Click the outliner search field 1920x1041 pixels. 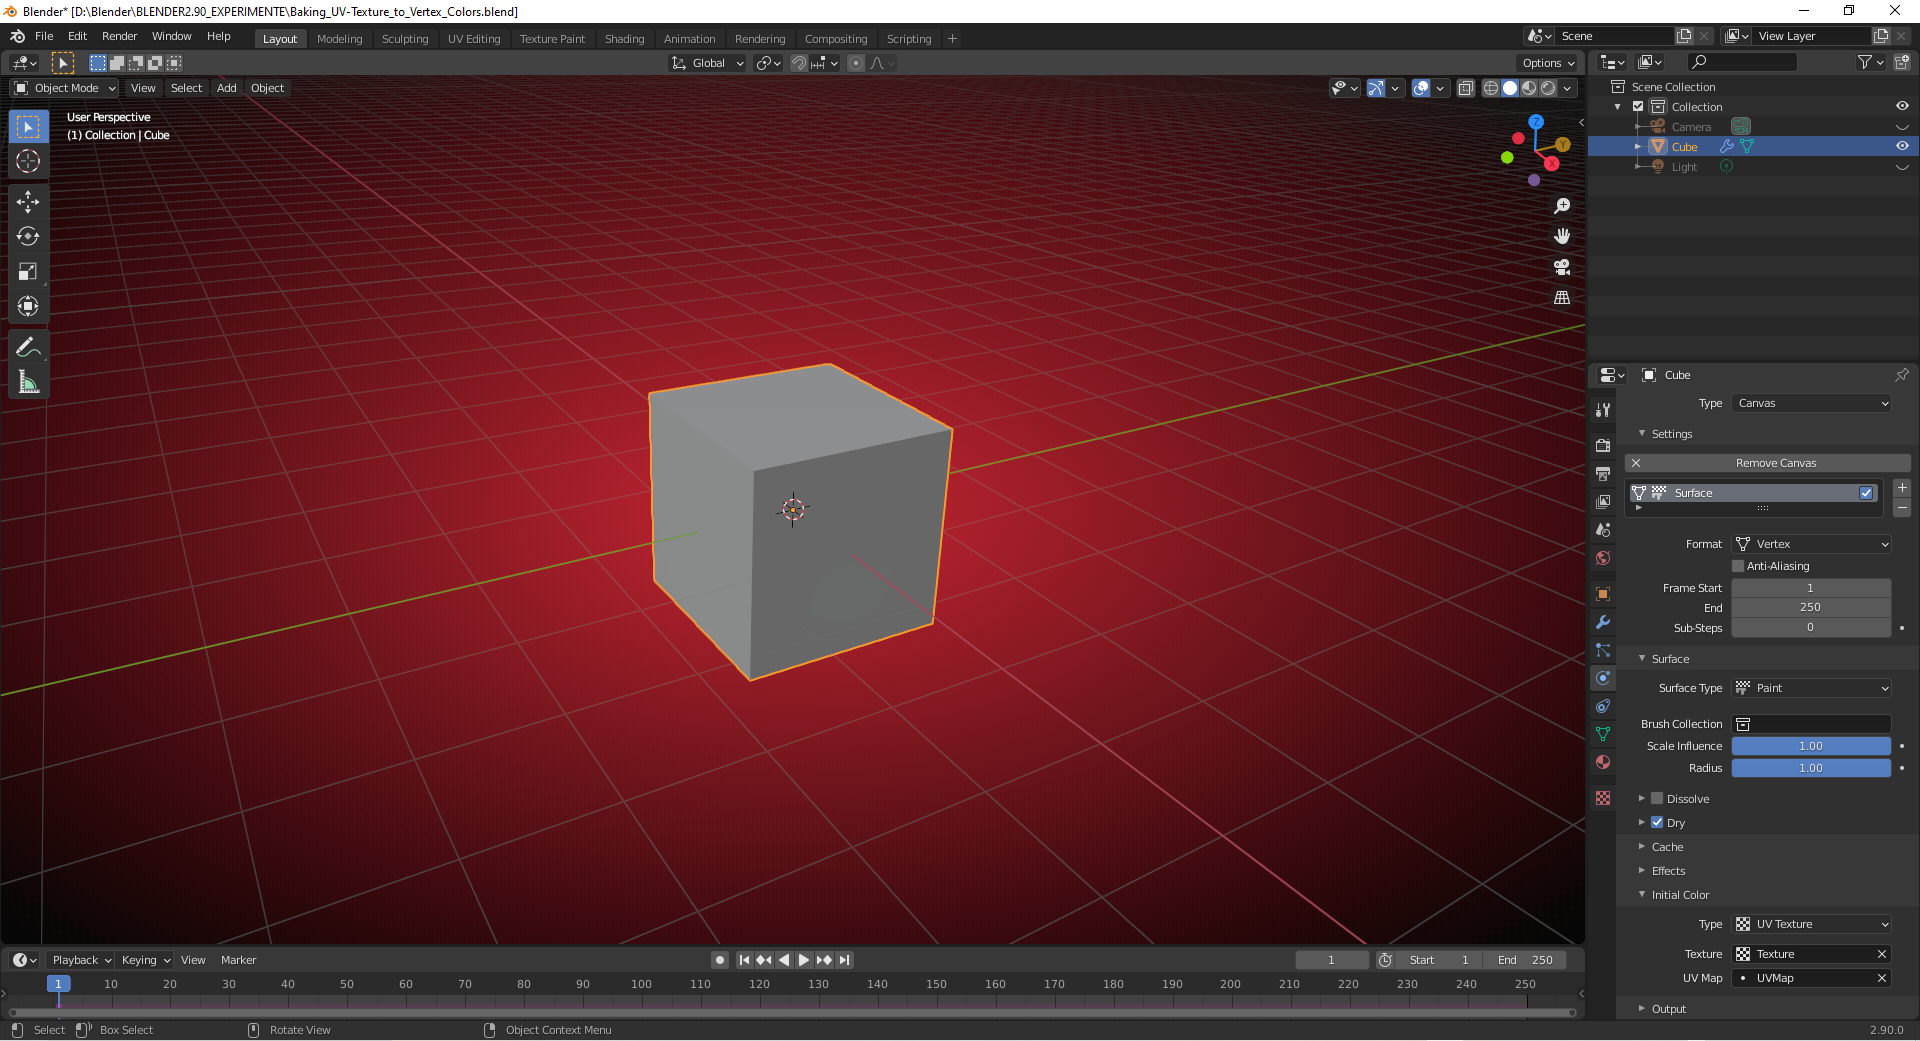click(x=1740, y=62)
